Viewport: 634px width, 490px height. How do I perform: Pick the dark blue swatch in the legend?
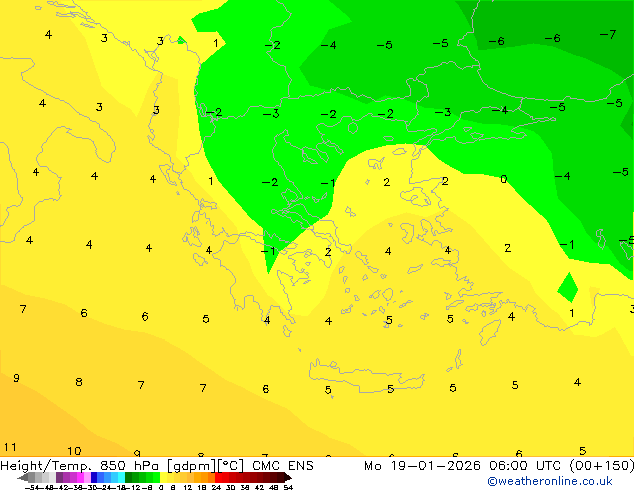tap(94, 478)
